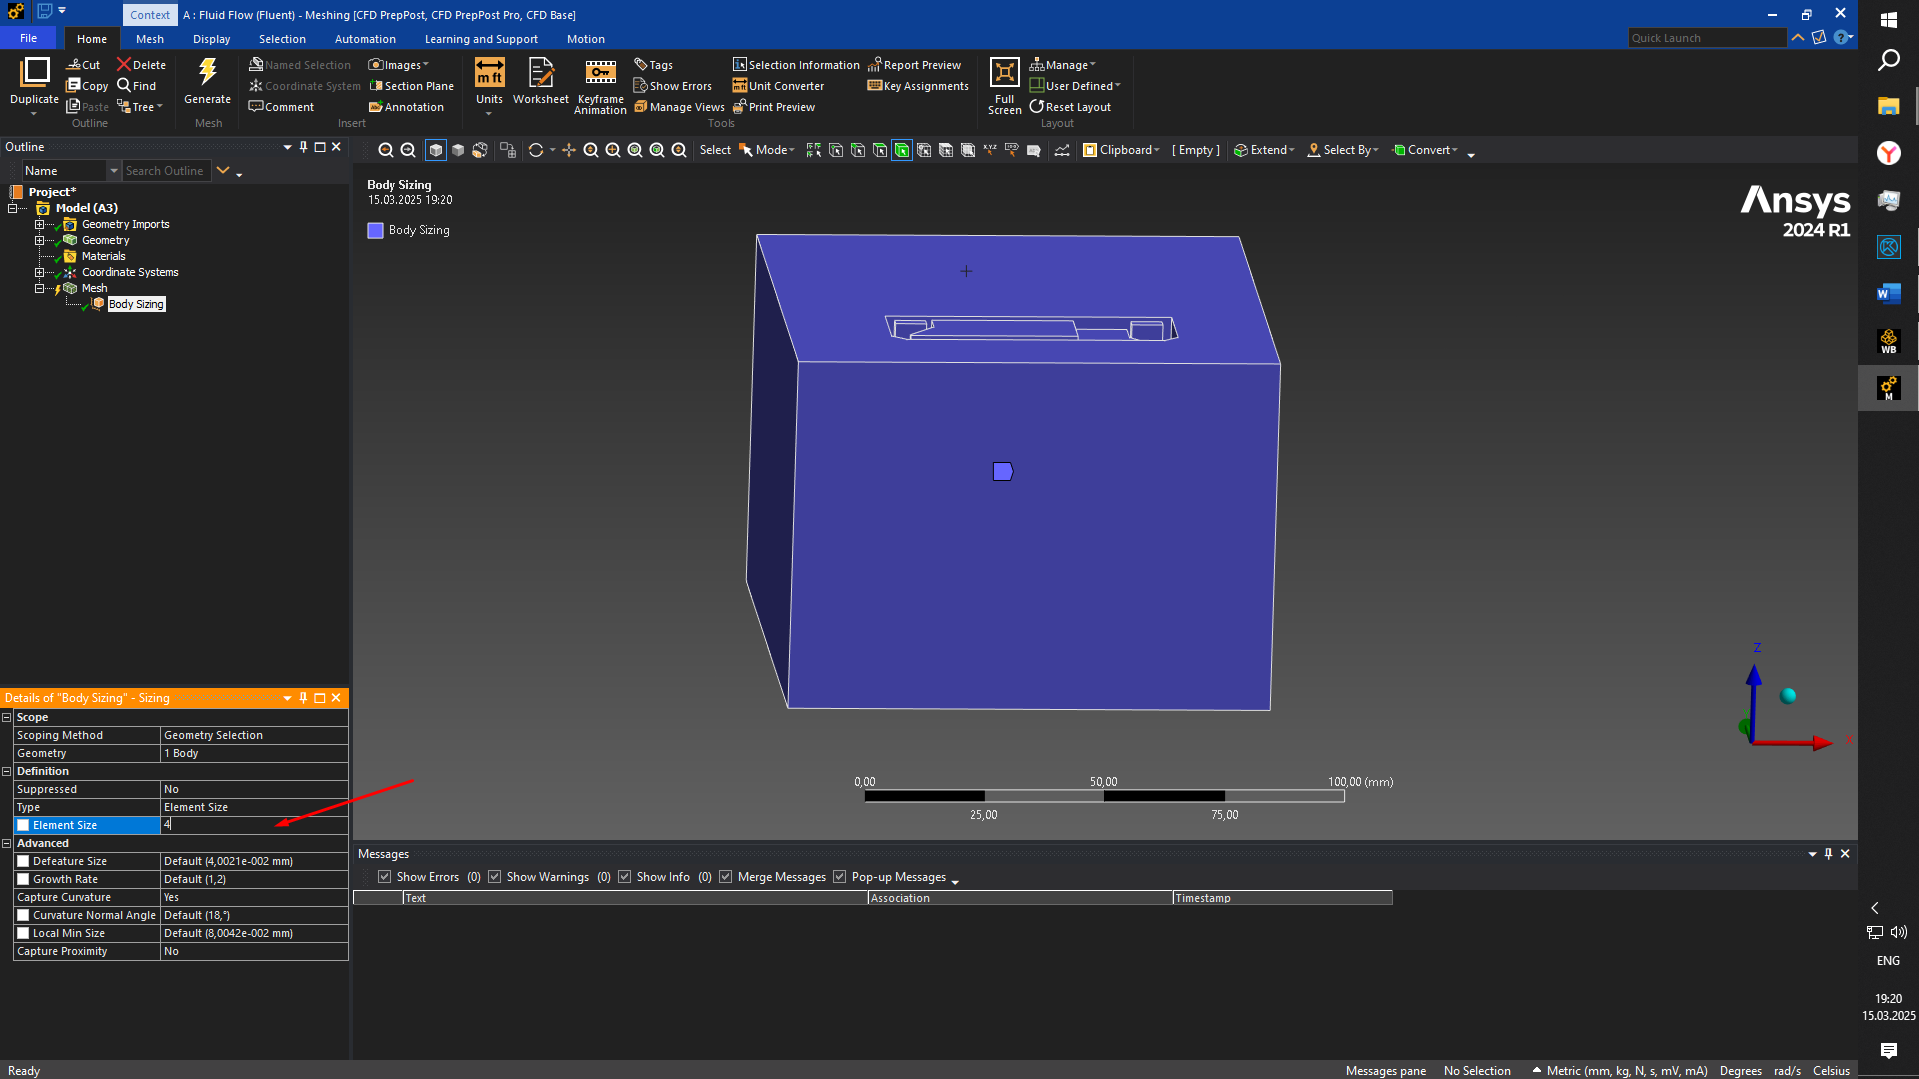Select Body Sizing in the outline tree
The height and width of the screenshot is (1079, 1919).
(136, 304)
